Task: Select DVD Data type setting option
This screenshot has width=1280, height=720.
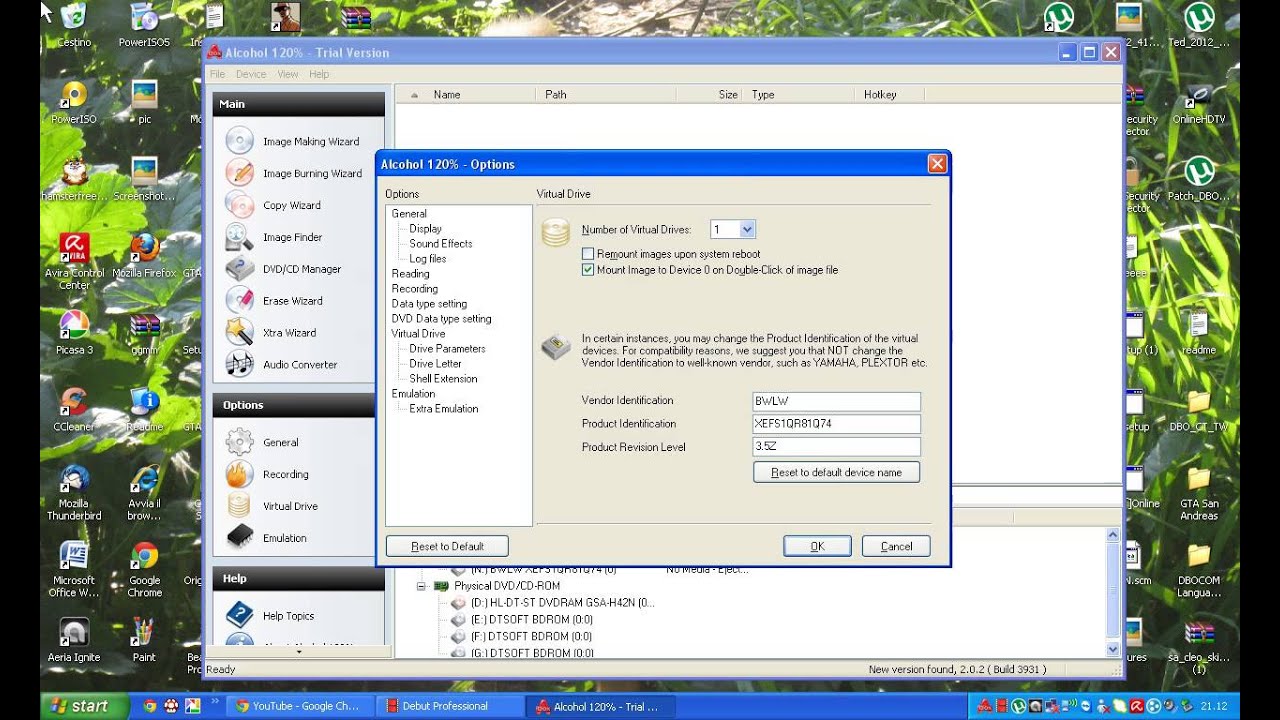Action: tap(441, 318)
